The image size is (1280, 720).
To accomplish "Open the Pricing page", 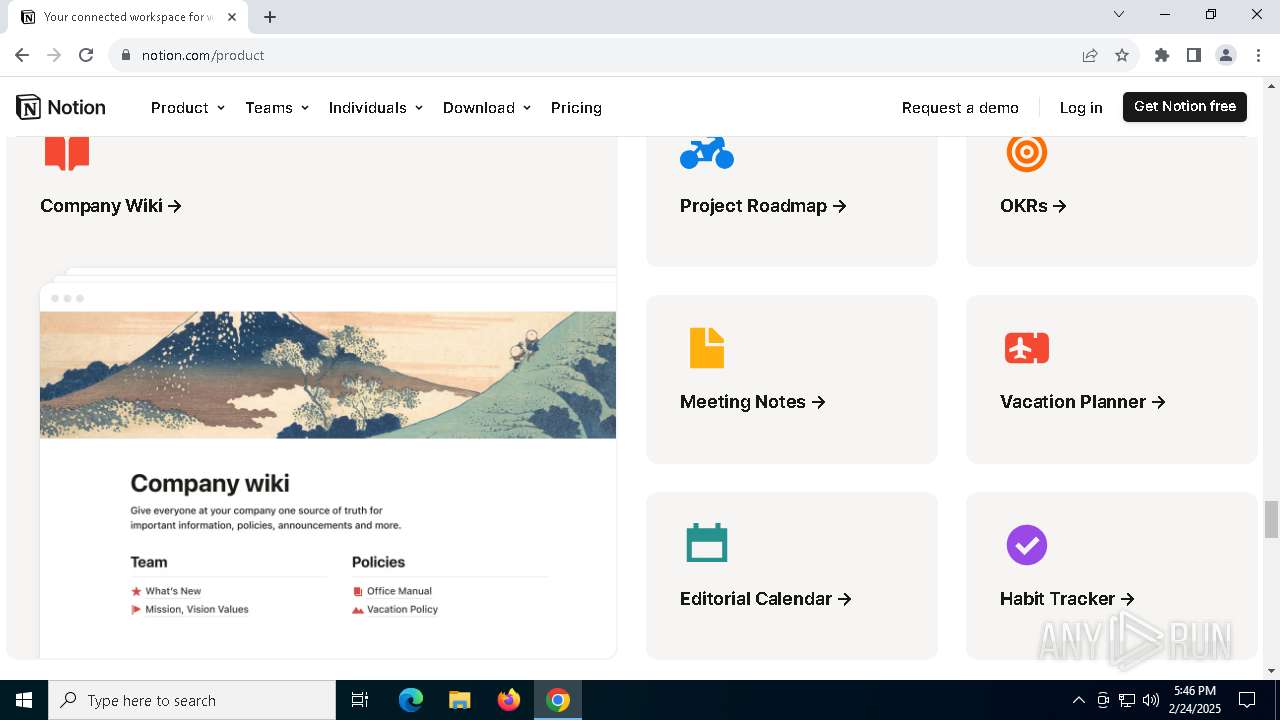I will [x=576, y=107].
